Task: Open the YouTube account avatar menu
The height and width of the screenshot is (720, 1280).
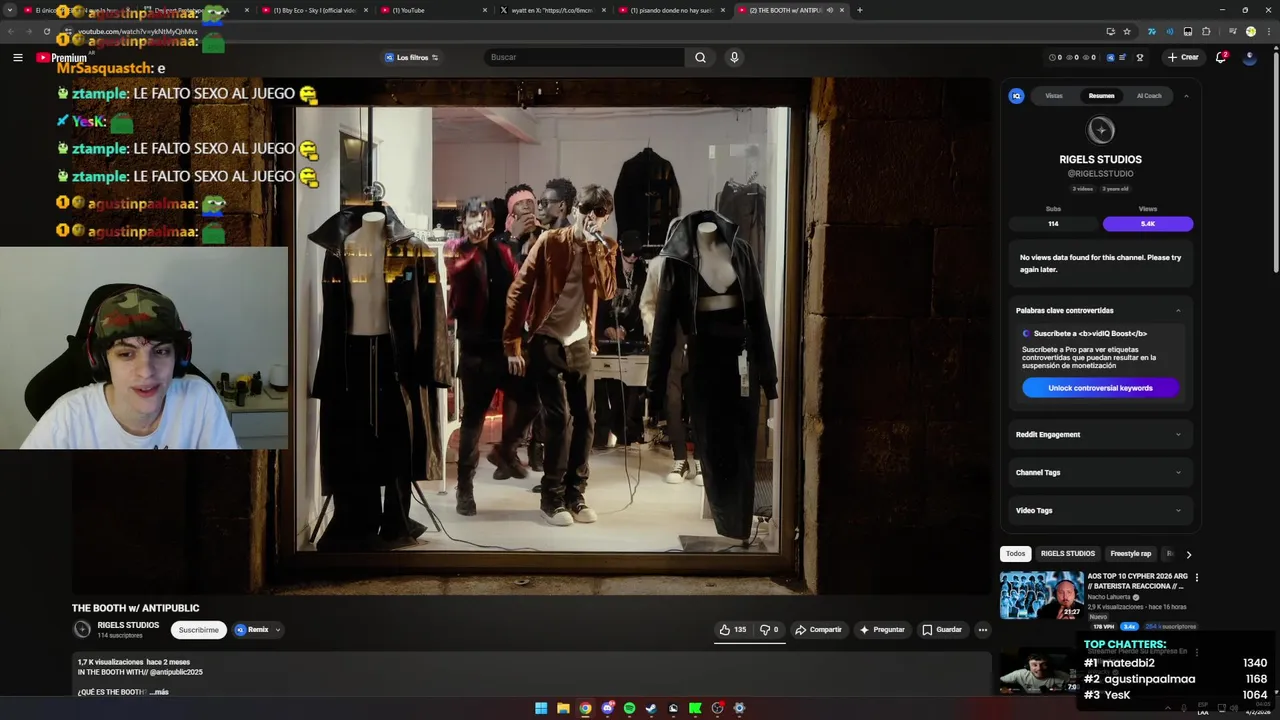Action: (x=1249, y=57)
